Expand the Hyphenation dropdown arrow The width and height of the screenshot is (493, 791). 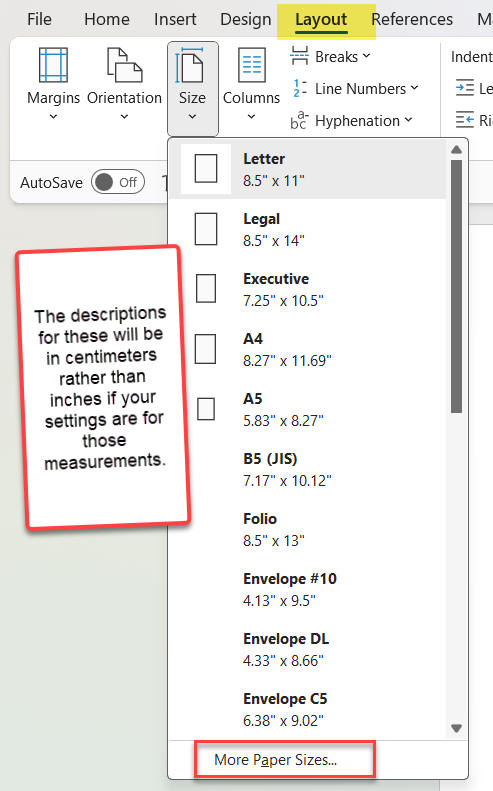click(x=408, y=120)
